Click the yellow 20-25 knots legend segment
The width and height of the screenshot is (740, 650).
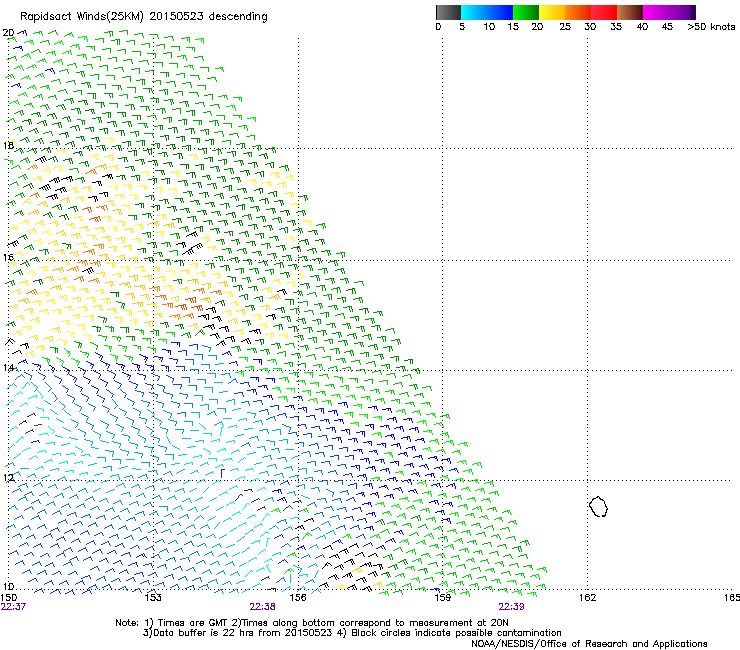pos(552,12)
